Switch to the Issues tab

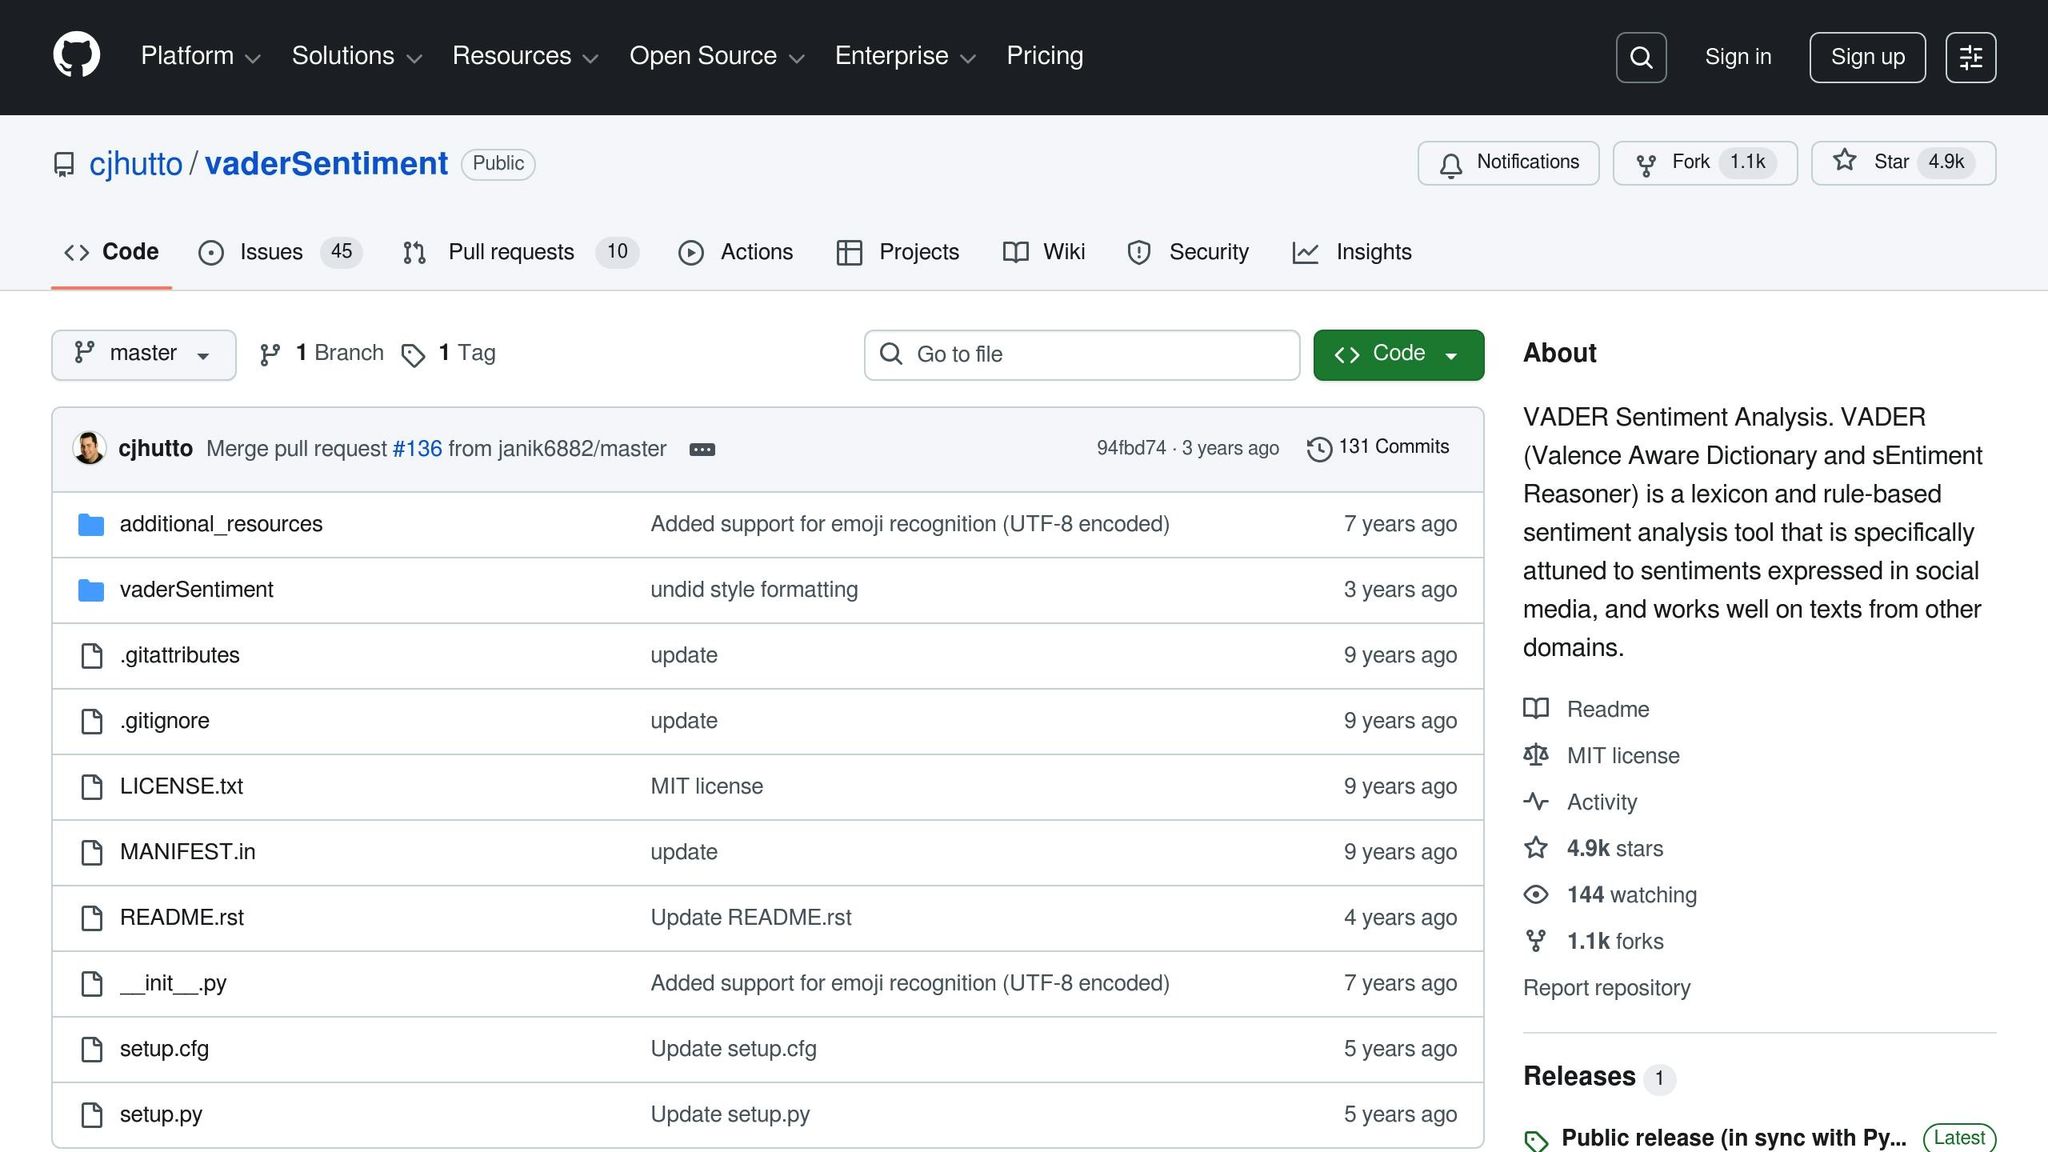pos(270,253)
